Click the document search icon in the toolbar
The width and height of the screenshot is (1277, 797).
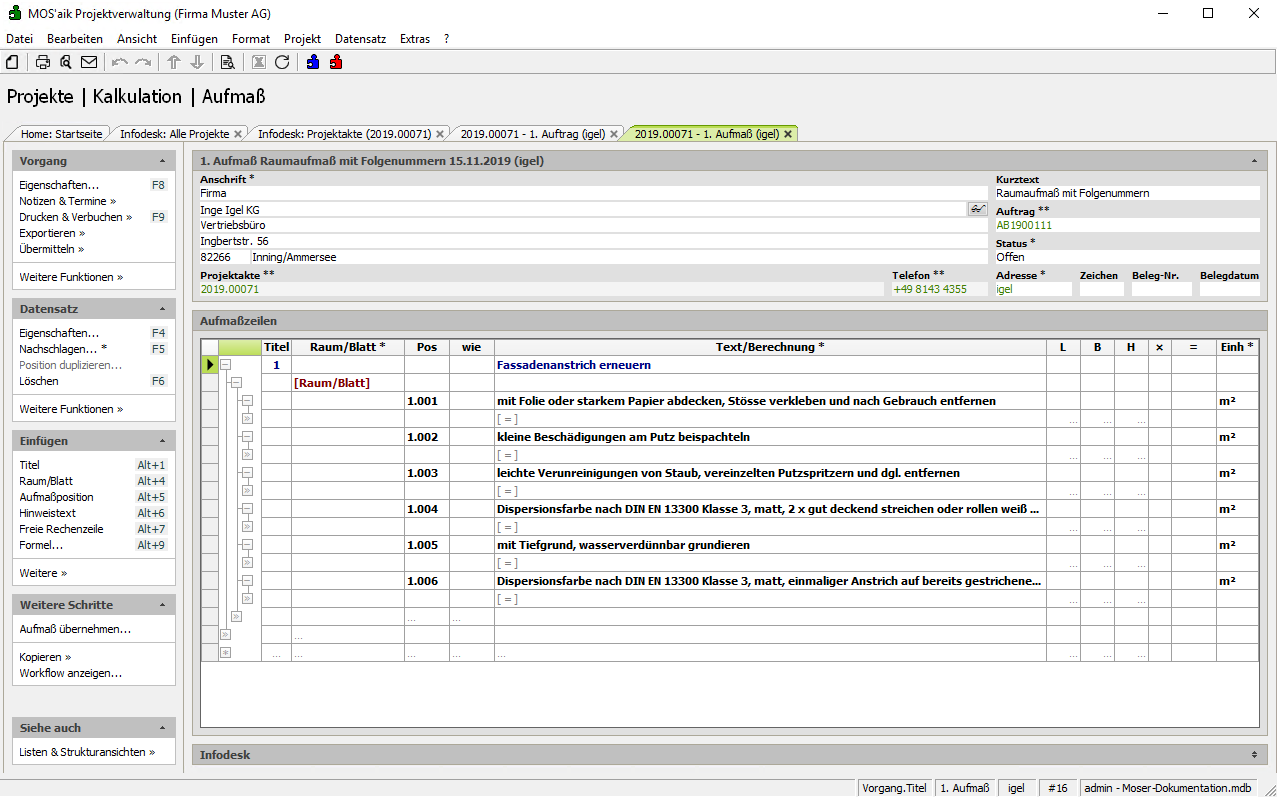click(227, 62)
